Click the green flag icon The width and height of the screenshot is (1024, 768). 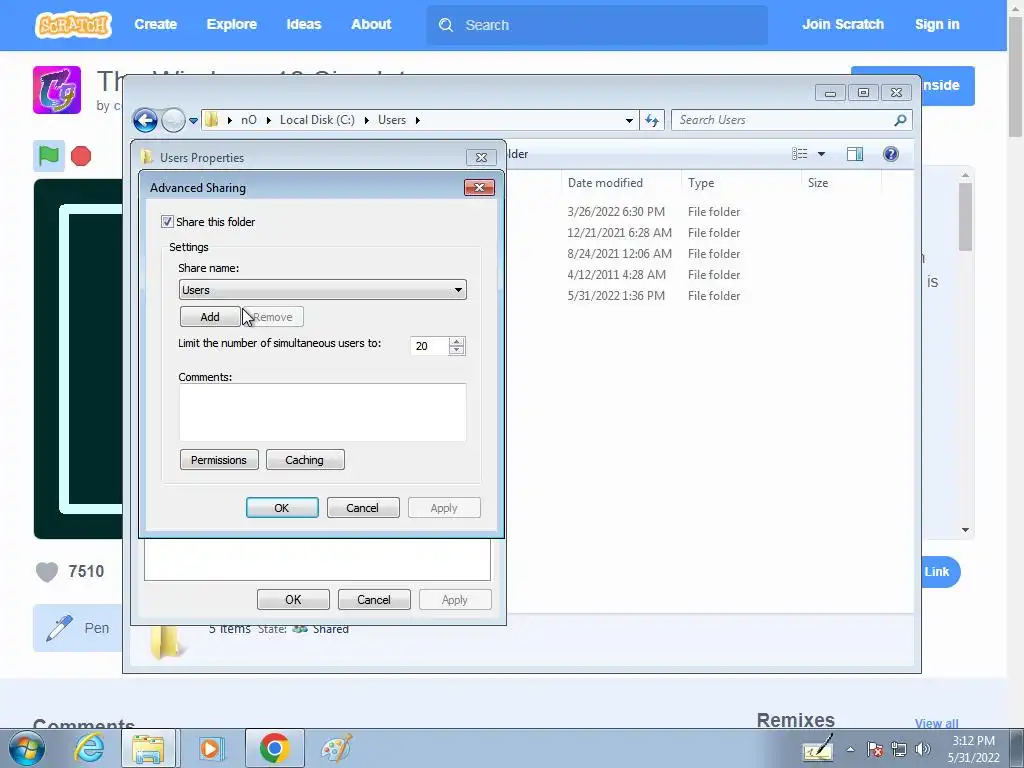[49, 156]
